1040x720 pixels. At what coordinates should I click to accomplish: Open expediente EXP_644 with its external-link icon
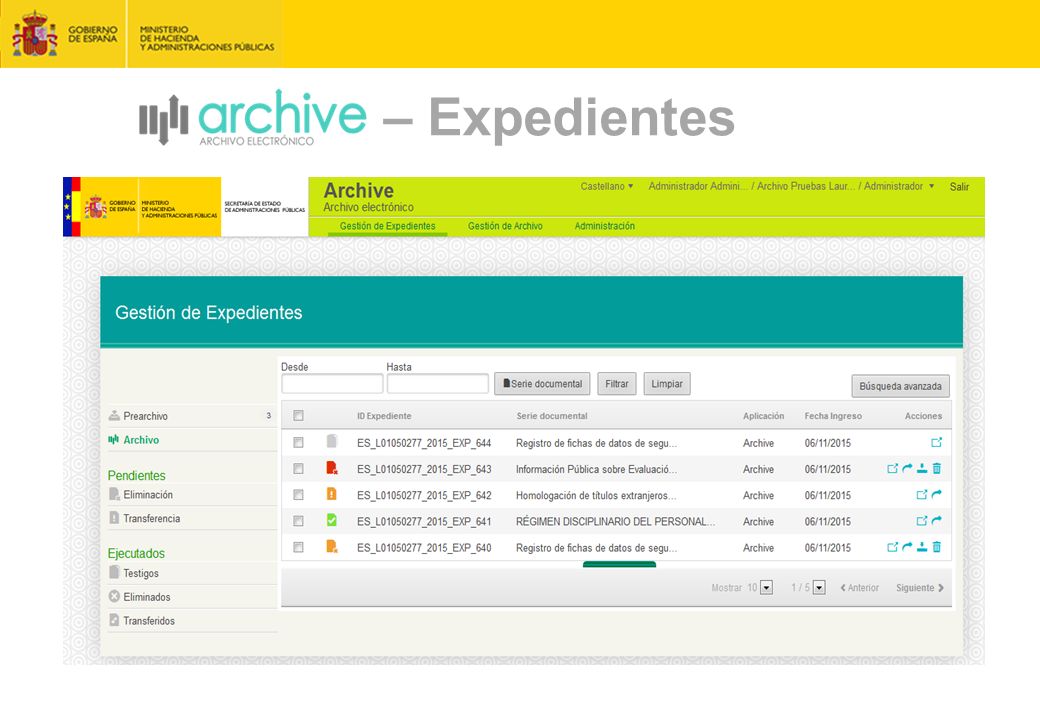(x=937, y=442)
